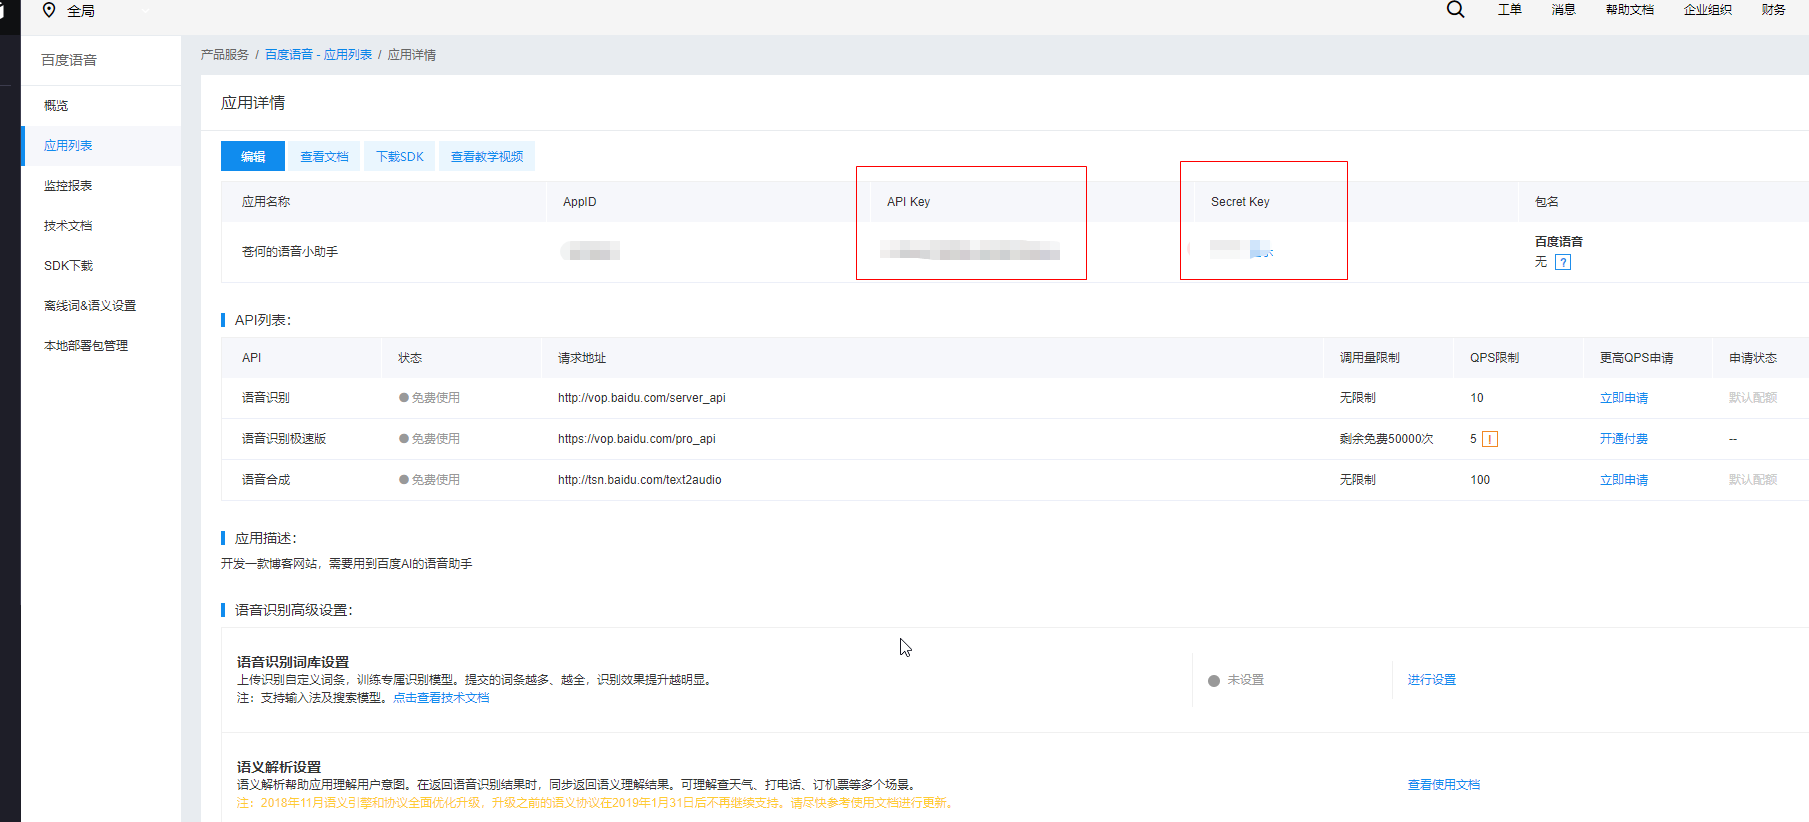Click 免费使用 status in 语音合成 row
This screenshot has width=1809, height=822.
pos(430,480)
